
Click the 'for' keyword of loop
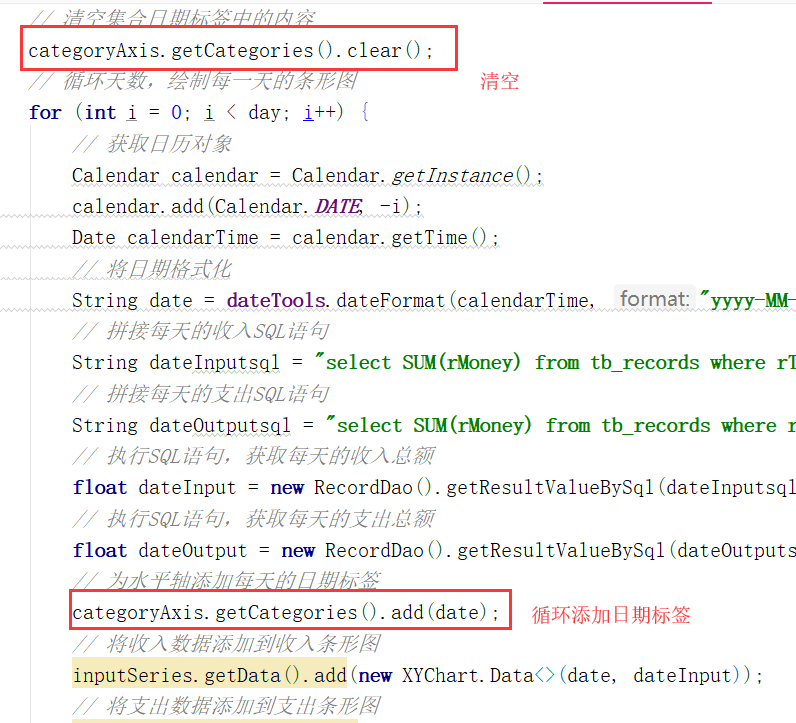45,112
